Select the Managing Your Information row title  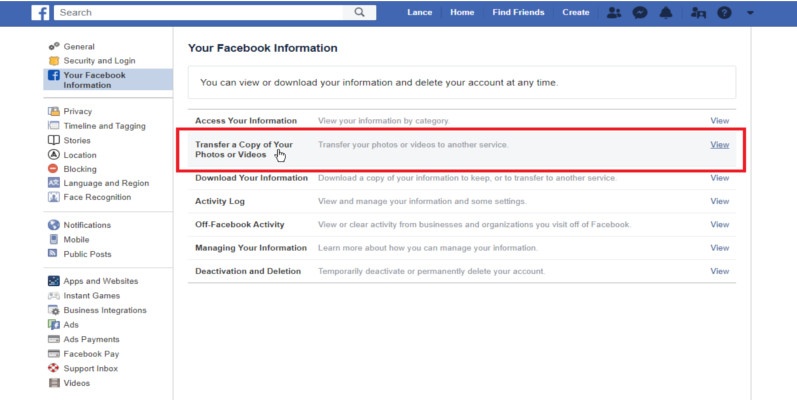coord(251,248)
